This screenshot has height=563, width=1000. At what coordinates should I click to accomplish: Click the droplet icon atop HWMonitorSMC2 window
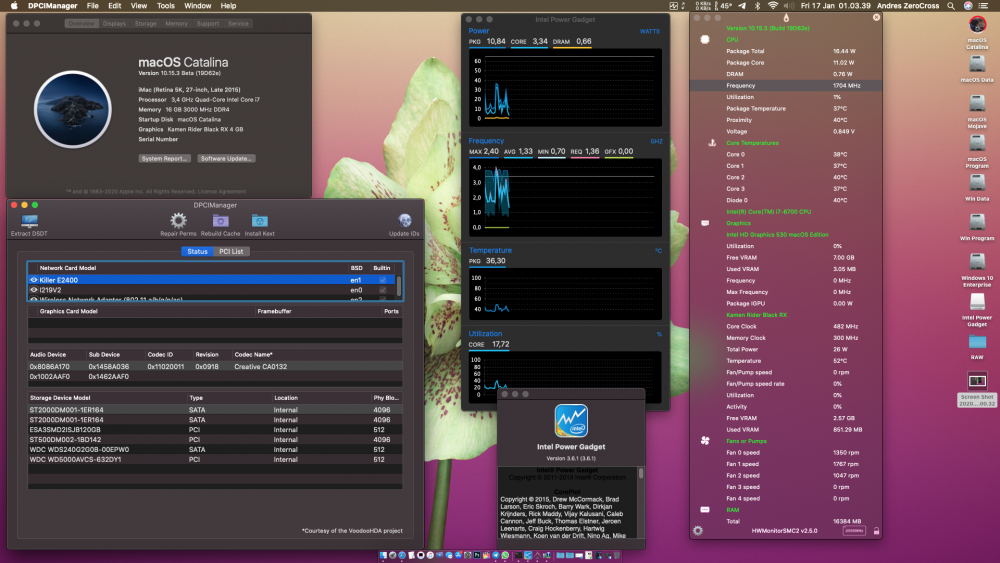tap(786, 17)
